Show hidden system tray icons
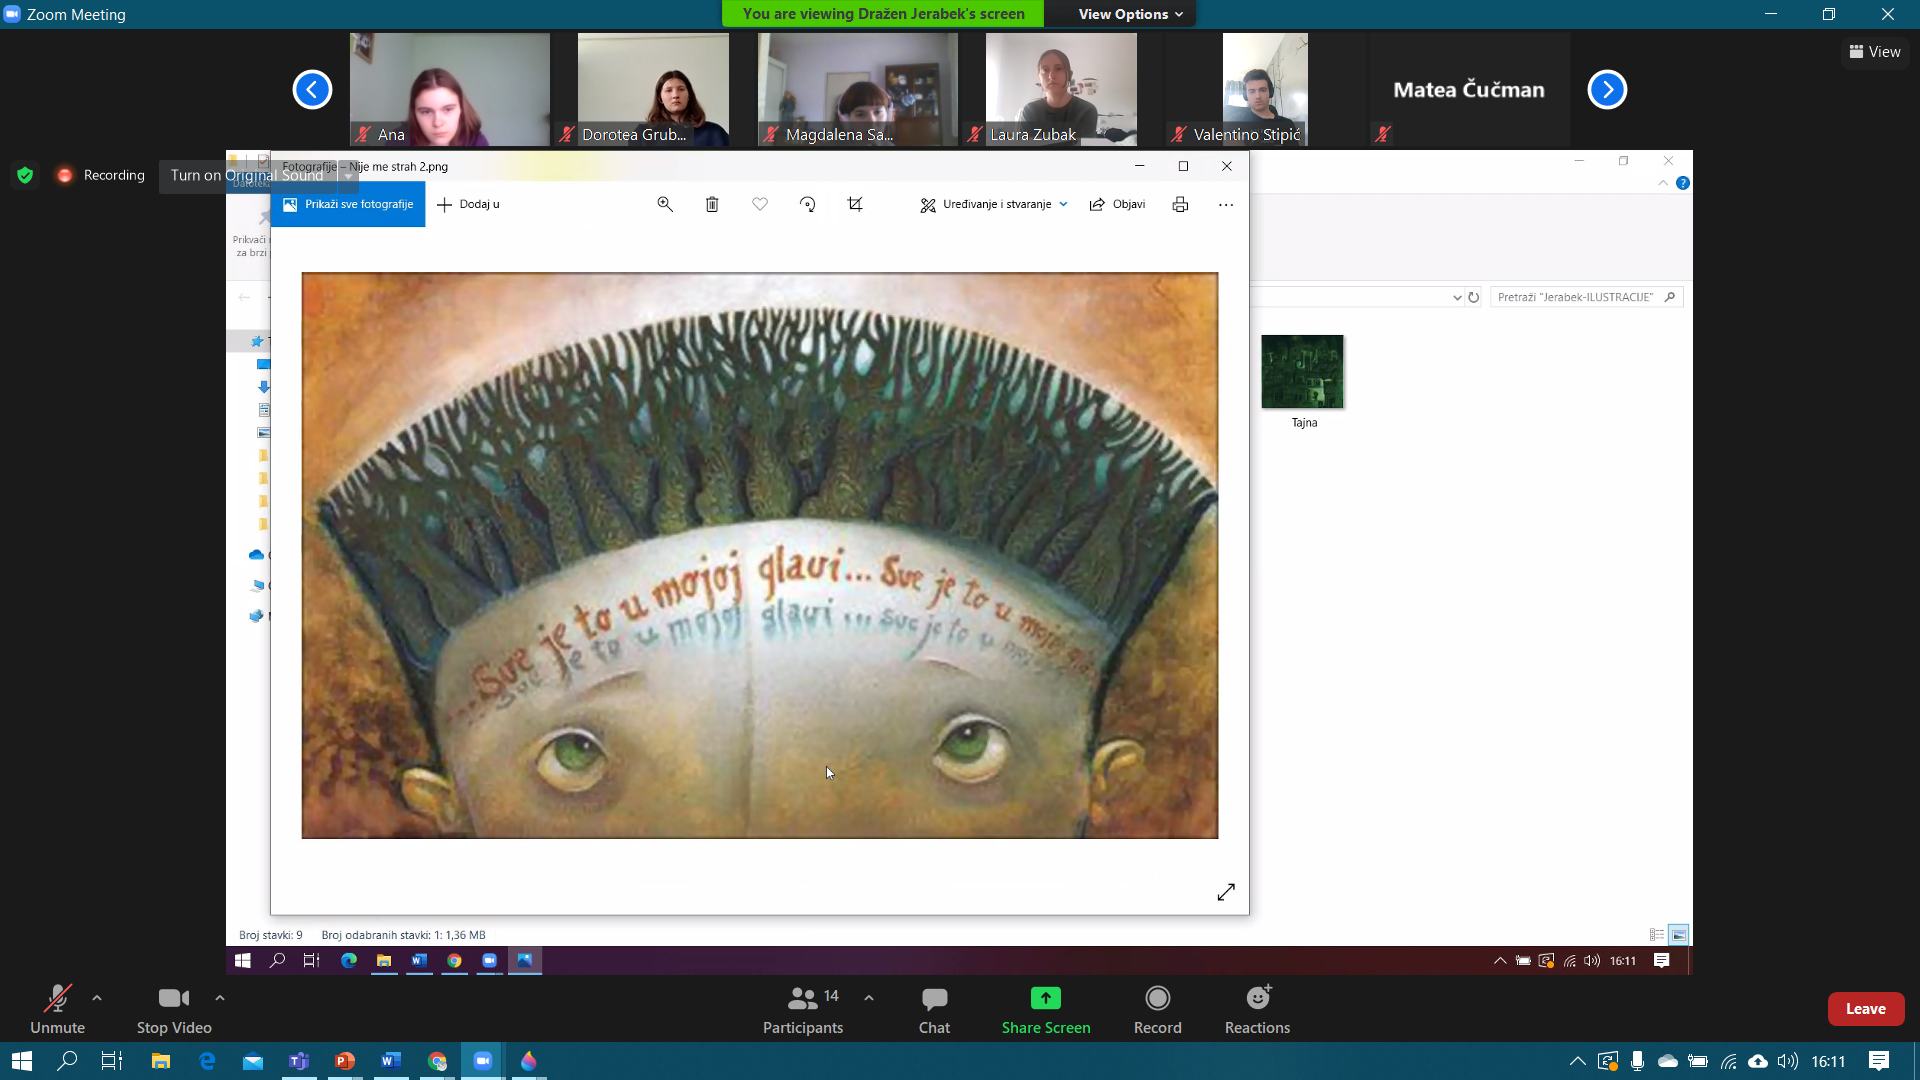This screenshot has height=1080, width=1920. tap(1577, 1061)
